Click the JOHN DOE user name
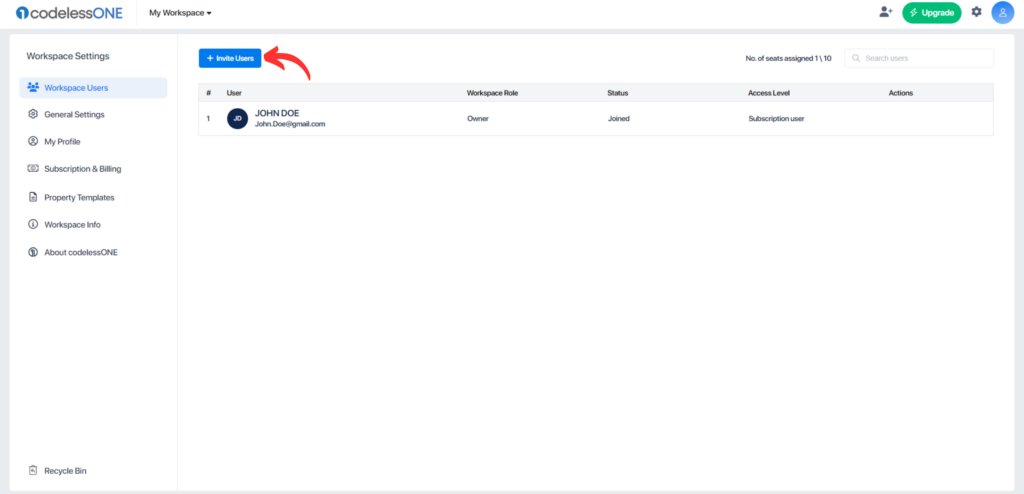Screen dimensions: 1024x494 click(277, 114)
